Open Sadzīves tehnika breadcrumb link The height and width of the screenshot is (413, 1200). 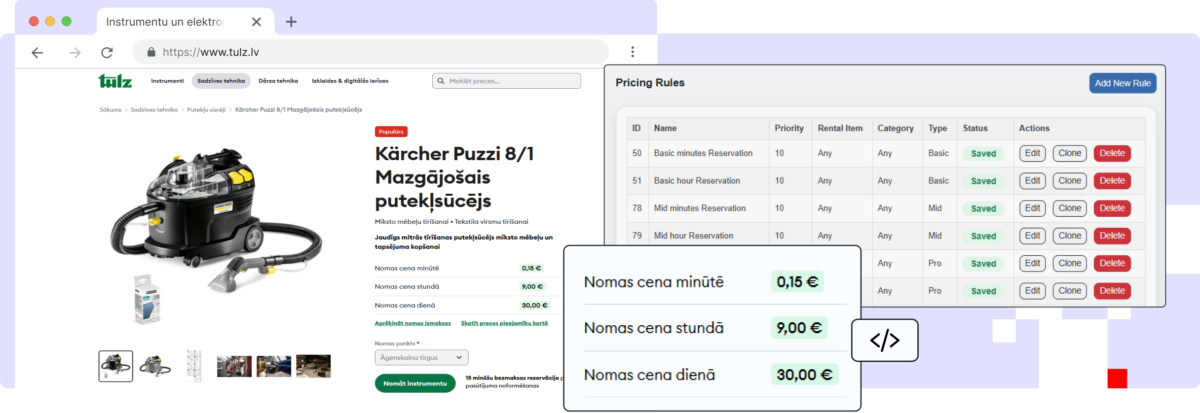[x=154, y=109]
